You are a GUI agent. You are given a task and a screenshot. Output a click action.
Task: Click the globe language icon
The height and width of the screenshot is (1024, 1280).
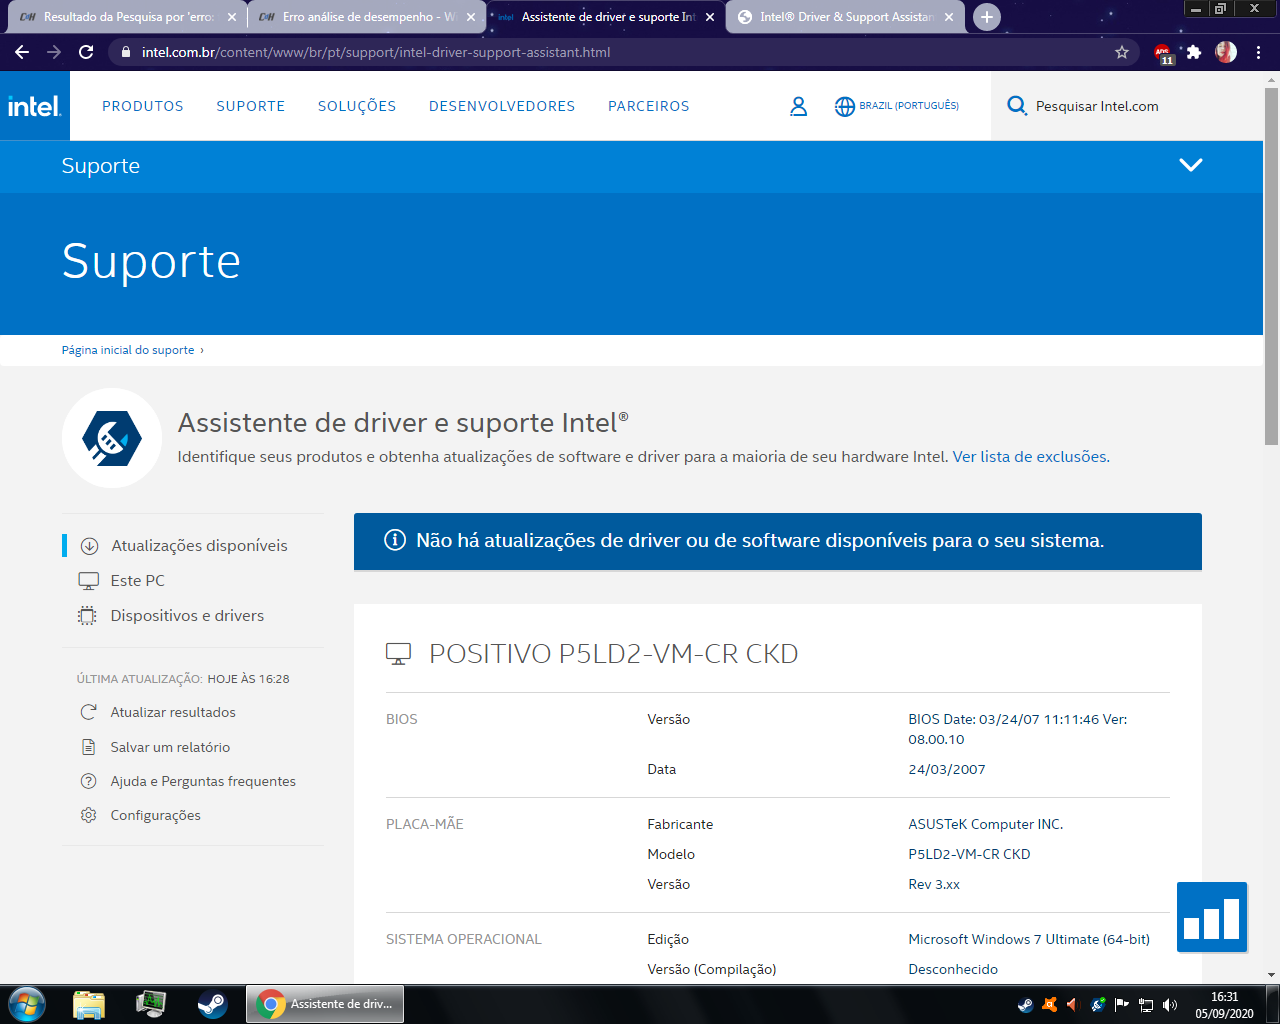845,106
